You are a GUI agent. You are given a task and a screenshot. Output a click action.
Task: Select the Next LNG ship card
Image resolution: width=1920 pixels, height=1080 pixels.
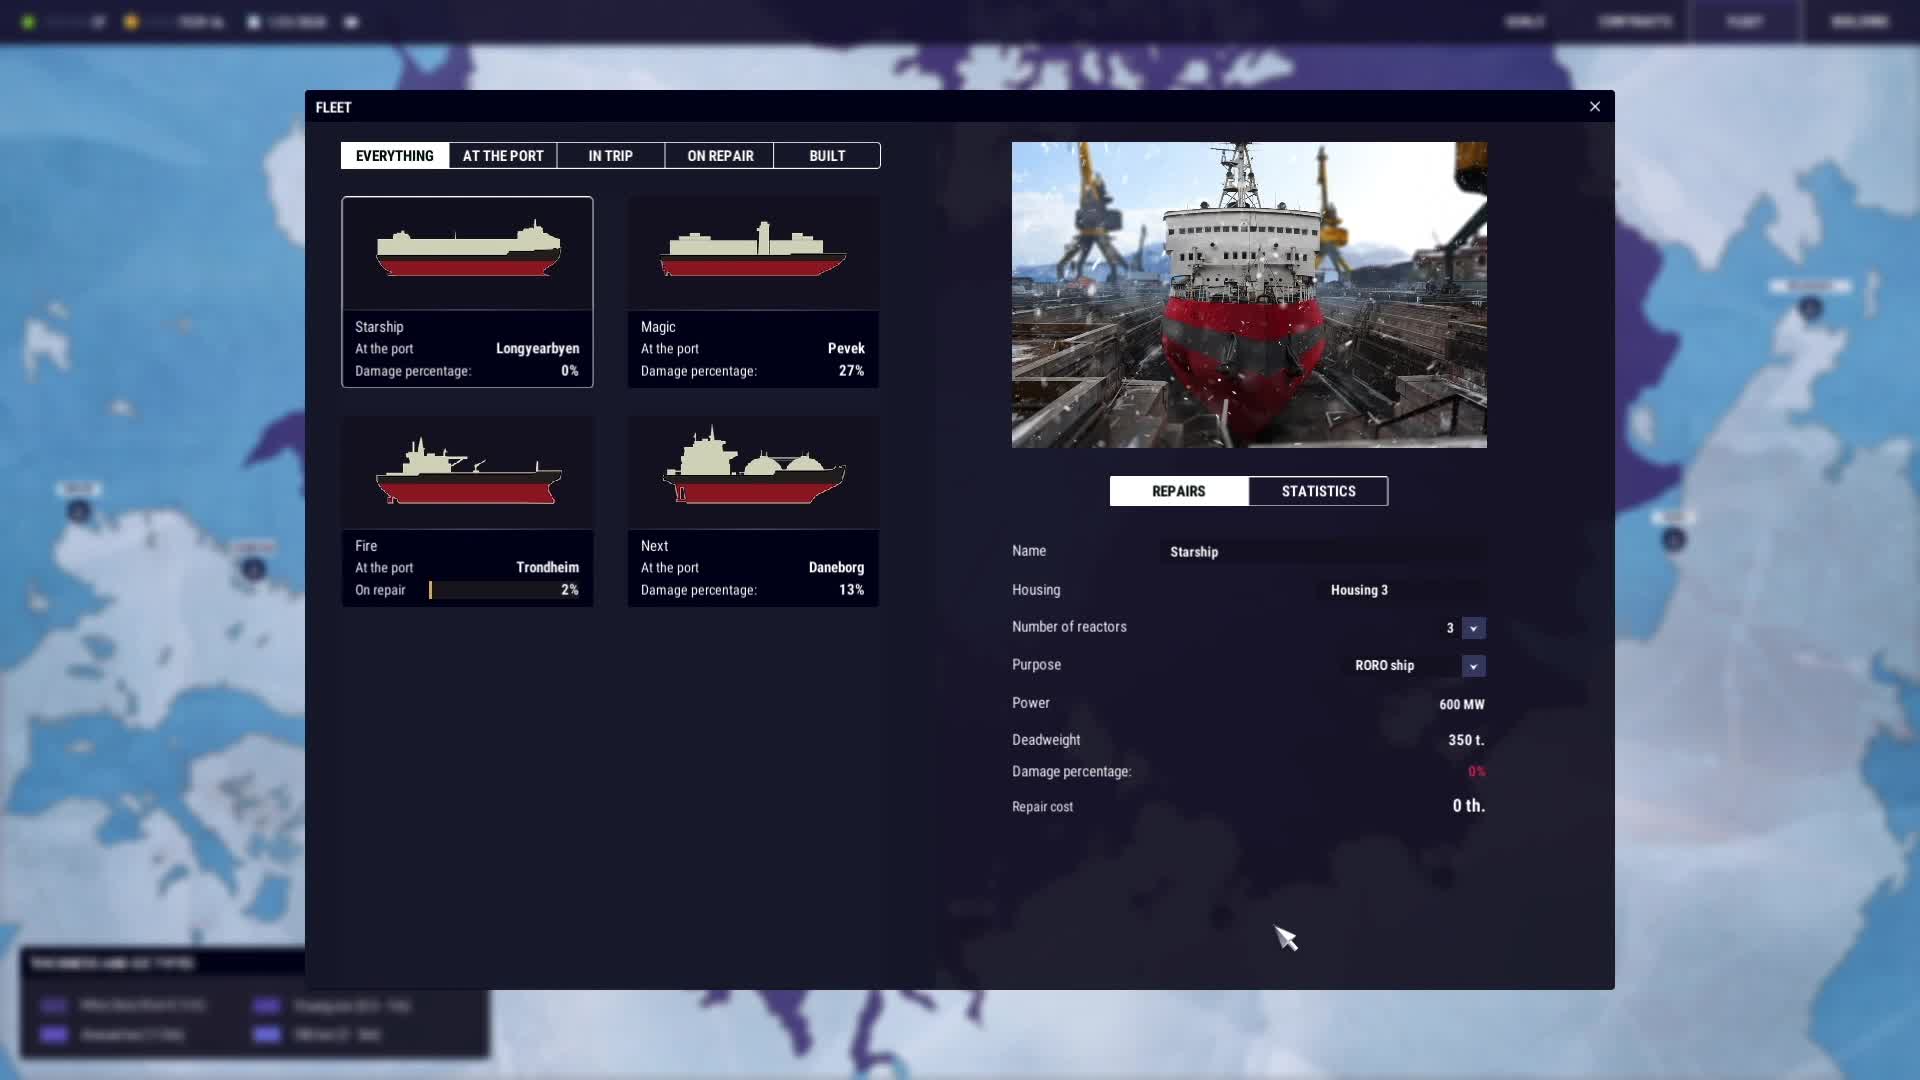[x=753, y=472]
